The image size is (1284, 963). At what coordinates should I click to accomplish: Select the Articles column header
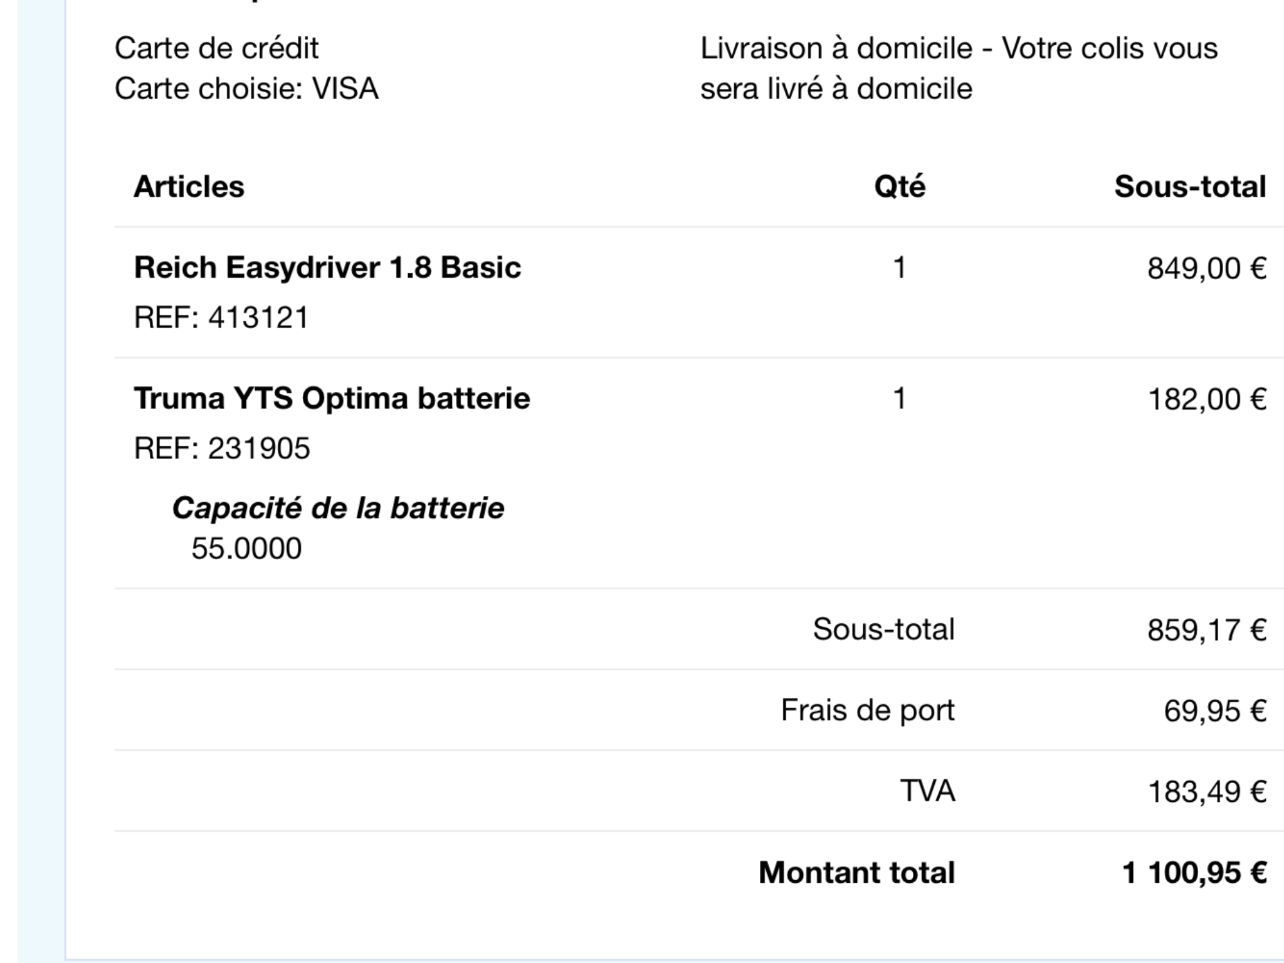coord(189,187)
